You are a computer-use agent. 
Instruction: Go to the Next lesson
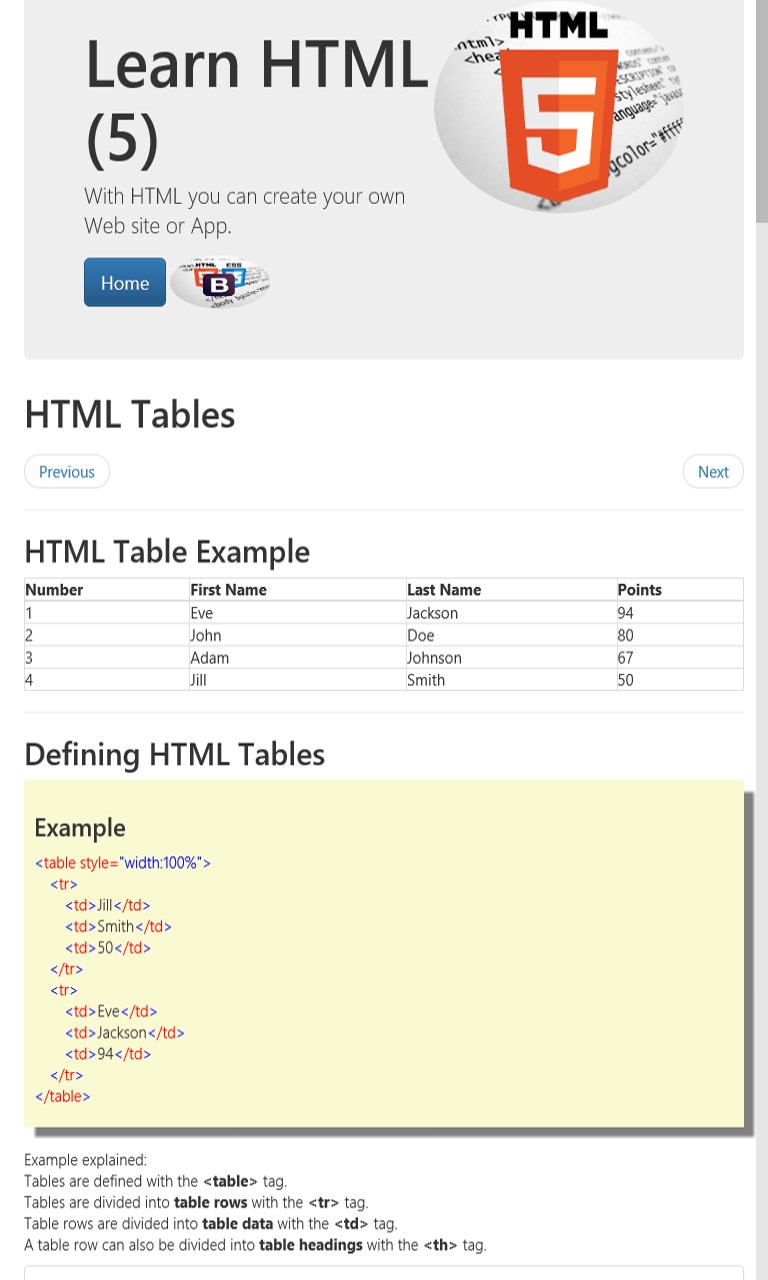713,472
